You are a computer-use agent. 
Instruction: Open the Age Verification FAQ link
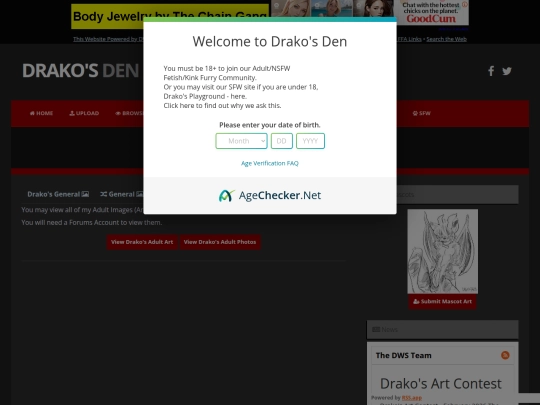[x=270, y=163]
